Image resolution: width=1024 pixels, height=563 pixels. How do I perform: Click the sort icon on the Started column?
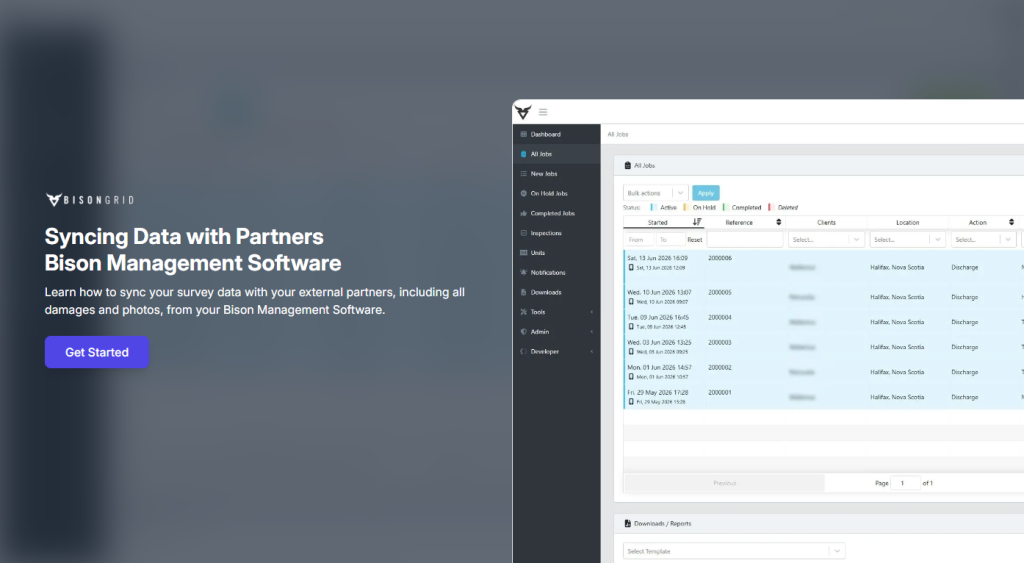point(697,222)
